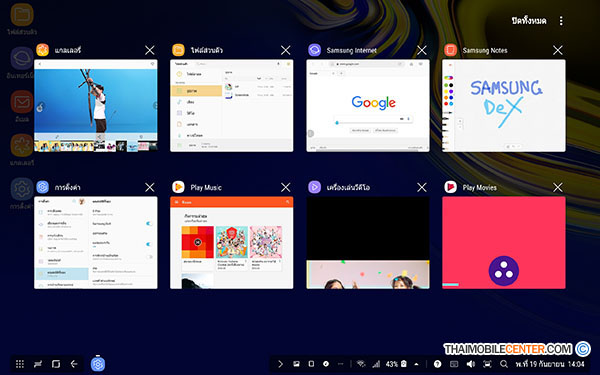Image resolution: width=600 pixels, height=375 pixels.
Task: Click the screen capture icon
Action: pyautogui.click(x=487, y=364)
